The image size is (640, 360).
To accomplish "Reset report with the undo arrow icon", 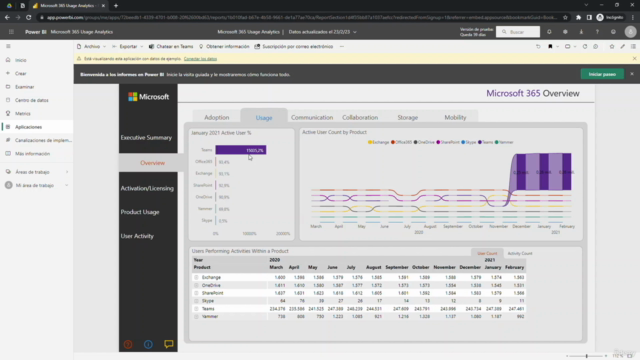I will click(x=538, y=47).
